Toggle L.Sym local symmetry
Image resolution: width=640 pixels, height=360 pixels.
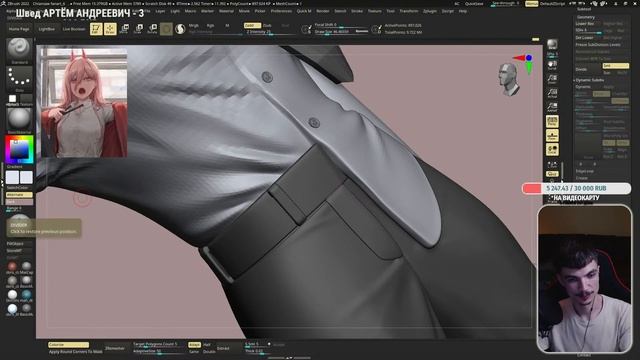pos(552,165)
